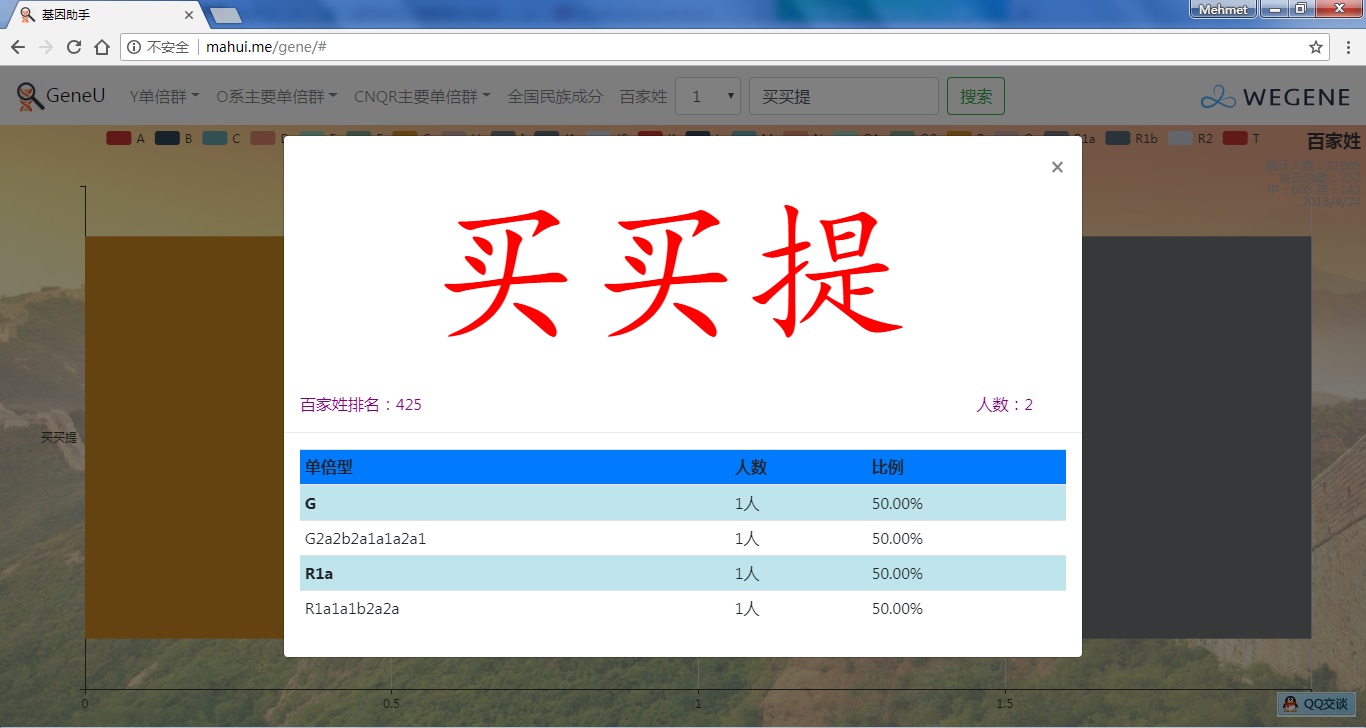Expand the Y单倍群 dropdown menu
This screenshot has width=1366, height=728.
click(165, 97)
